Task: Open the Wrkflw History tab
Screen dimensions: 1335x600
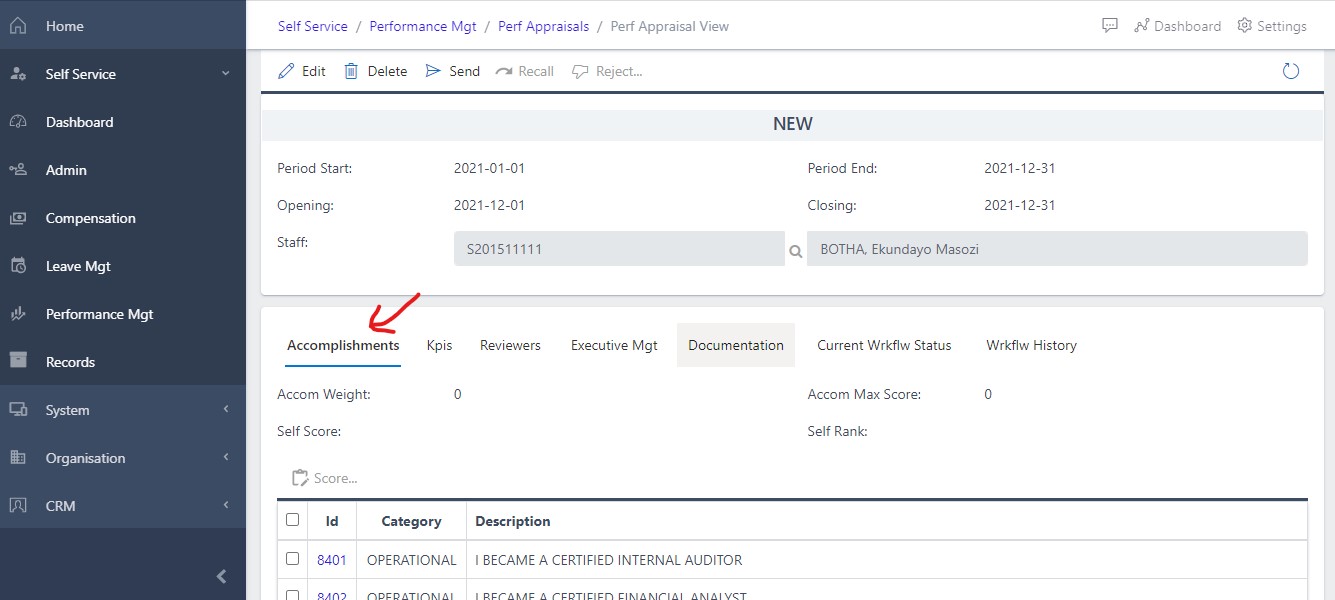Action: point(1030,344)
